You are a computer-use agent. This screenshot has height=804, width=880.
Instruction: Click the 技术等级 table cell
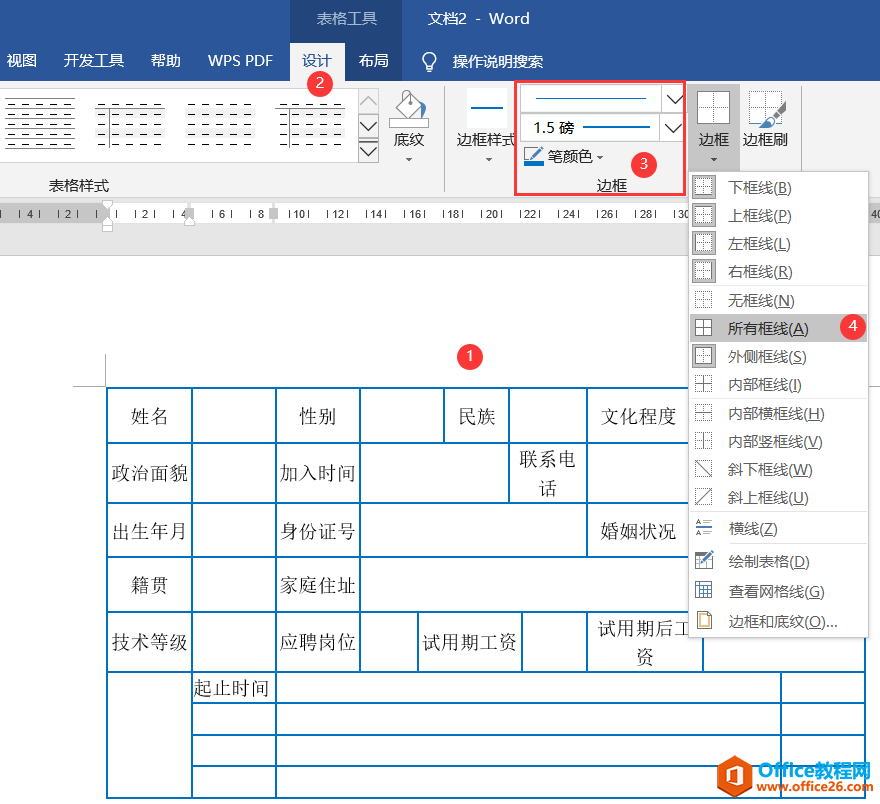[x=149, y=642]
